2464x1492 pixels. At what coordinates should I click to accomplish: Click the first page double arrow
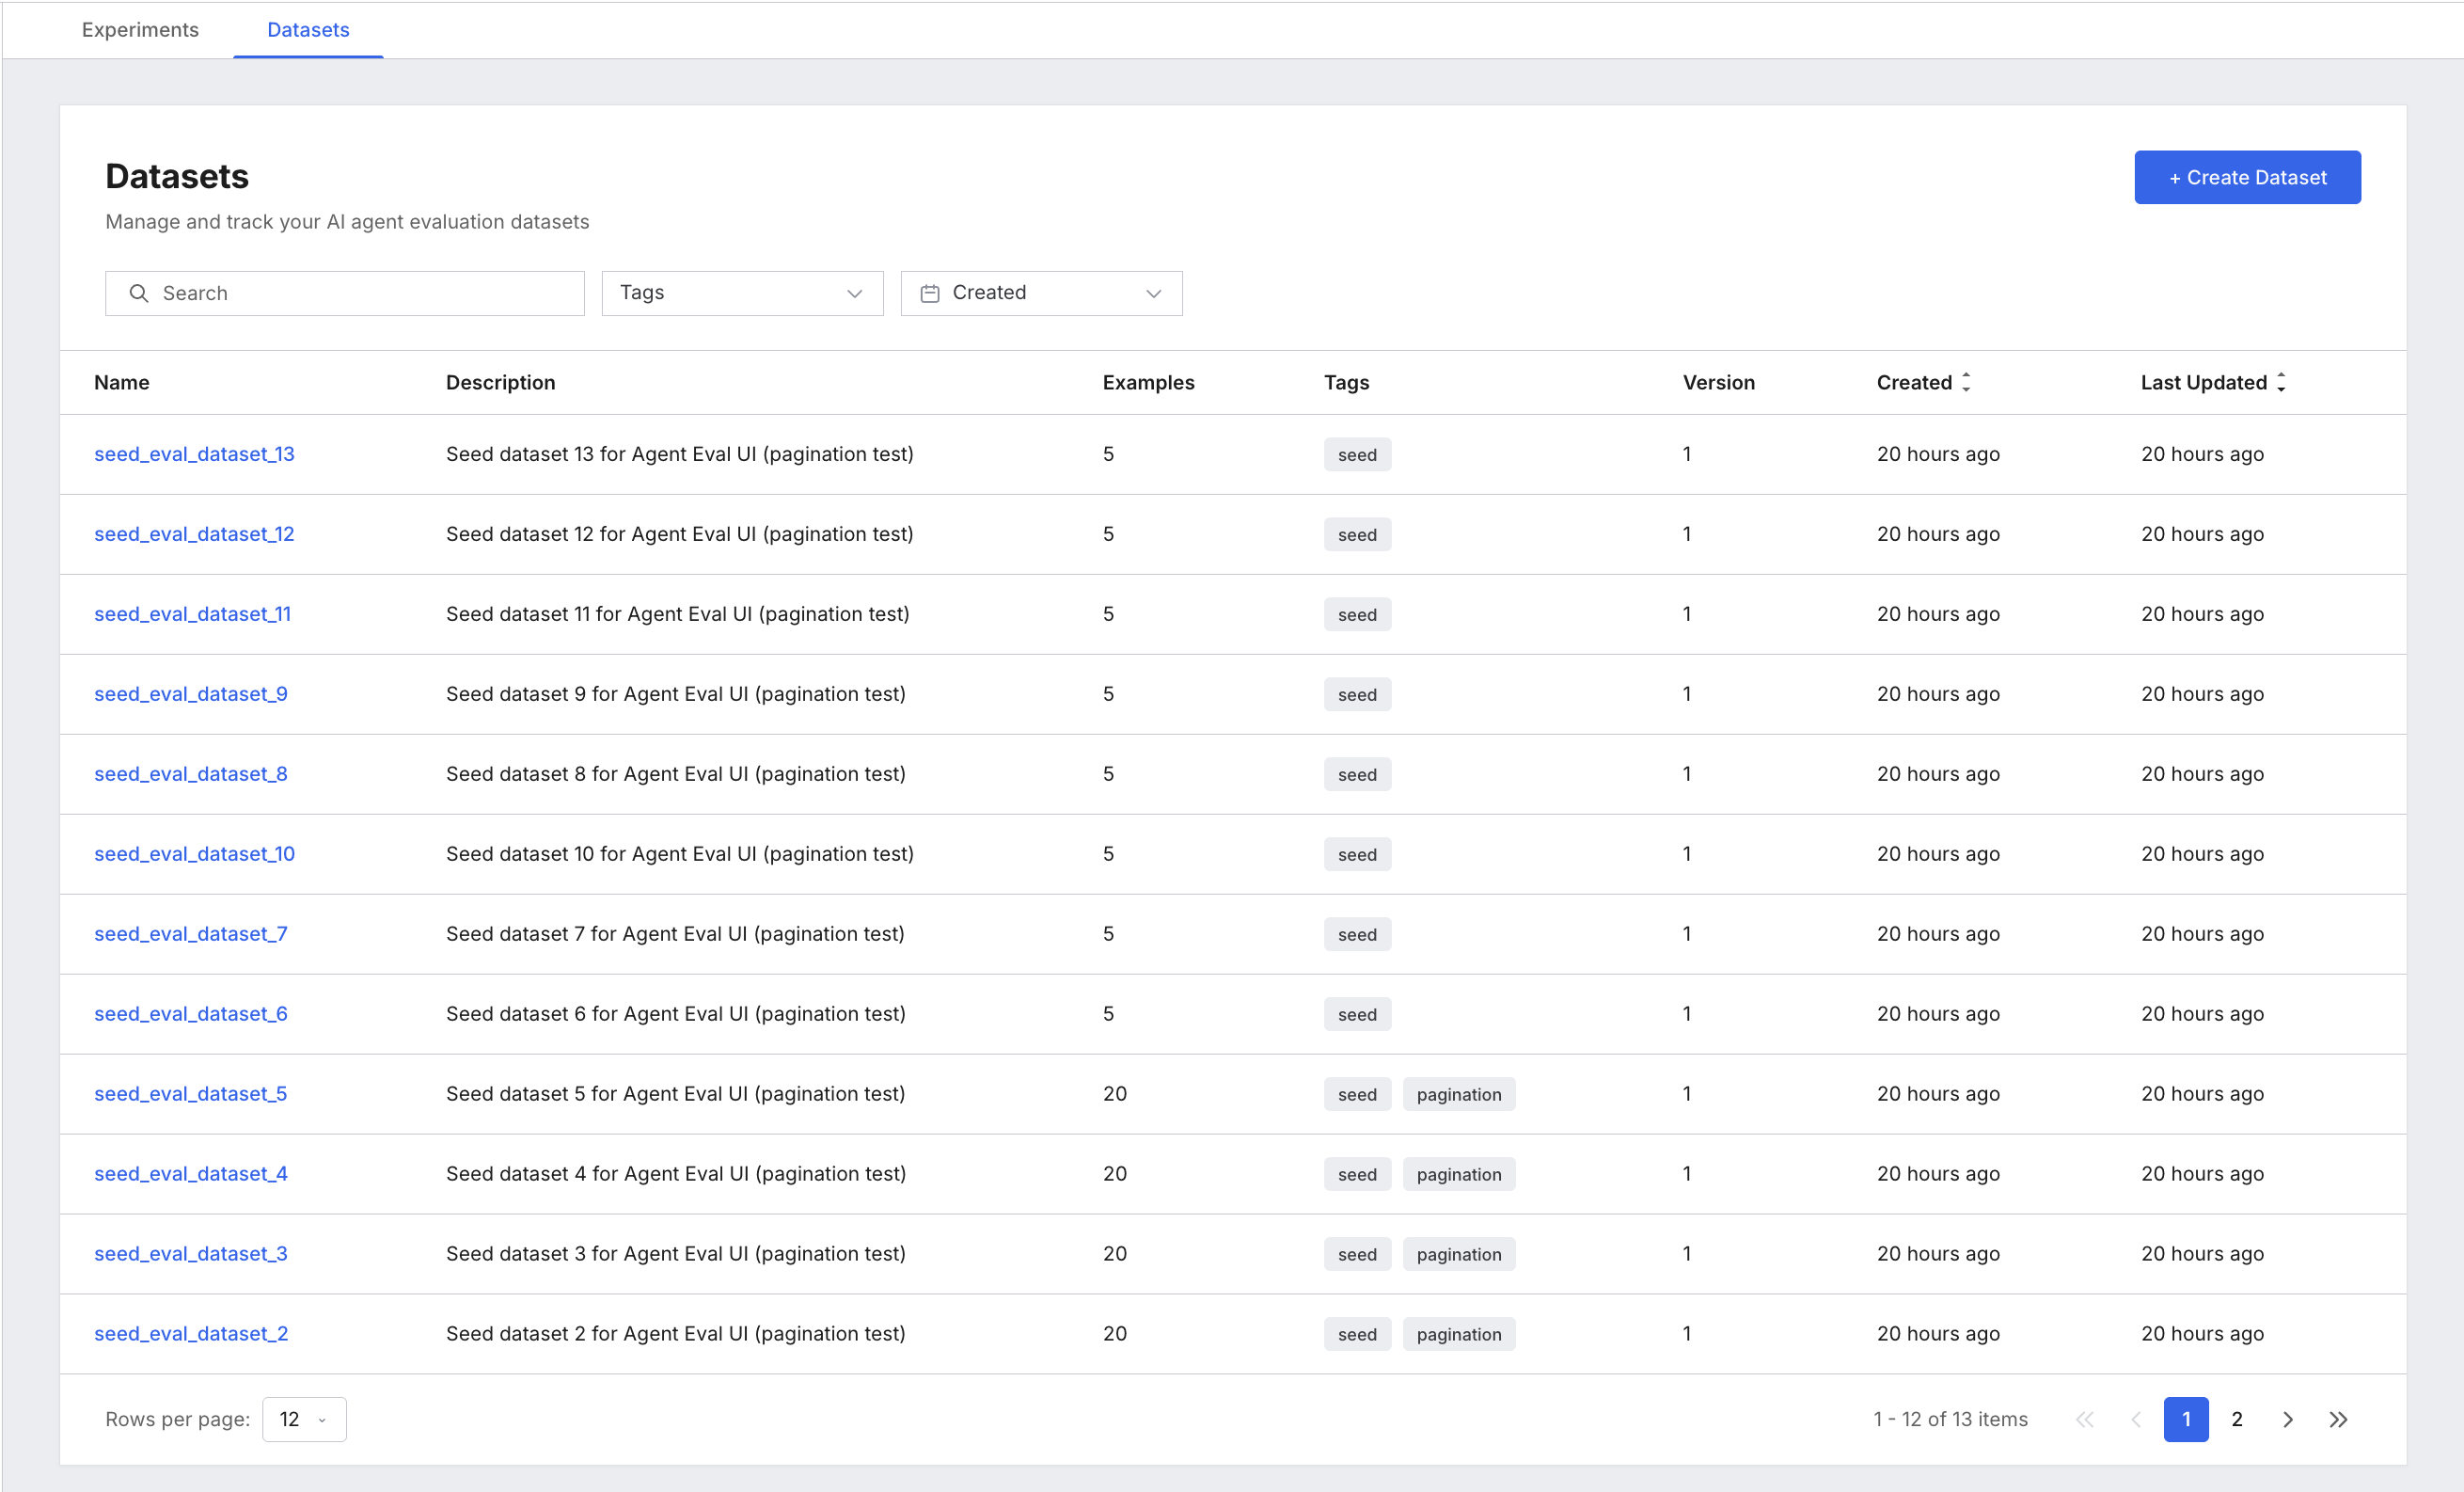pos(2085,1419)
